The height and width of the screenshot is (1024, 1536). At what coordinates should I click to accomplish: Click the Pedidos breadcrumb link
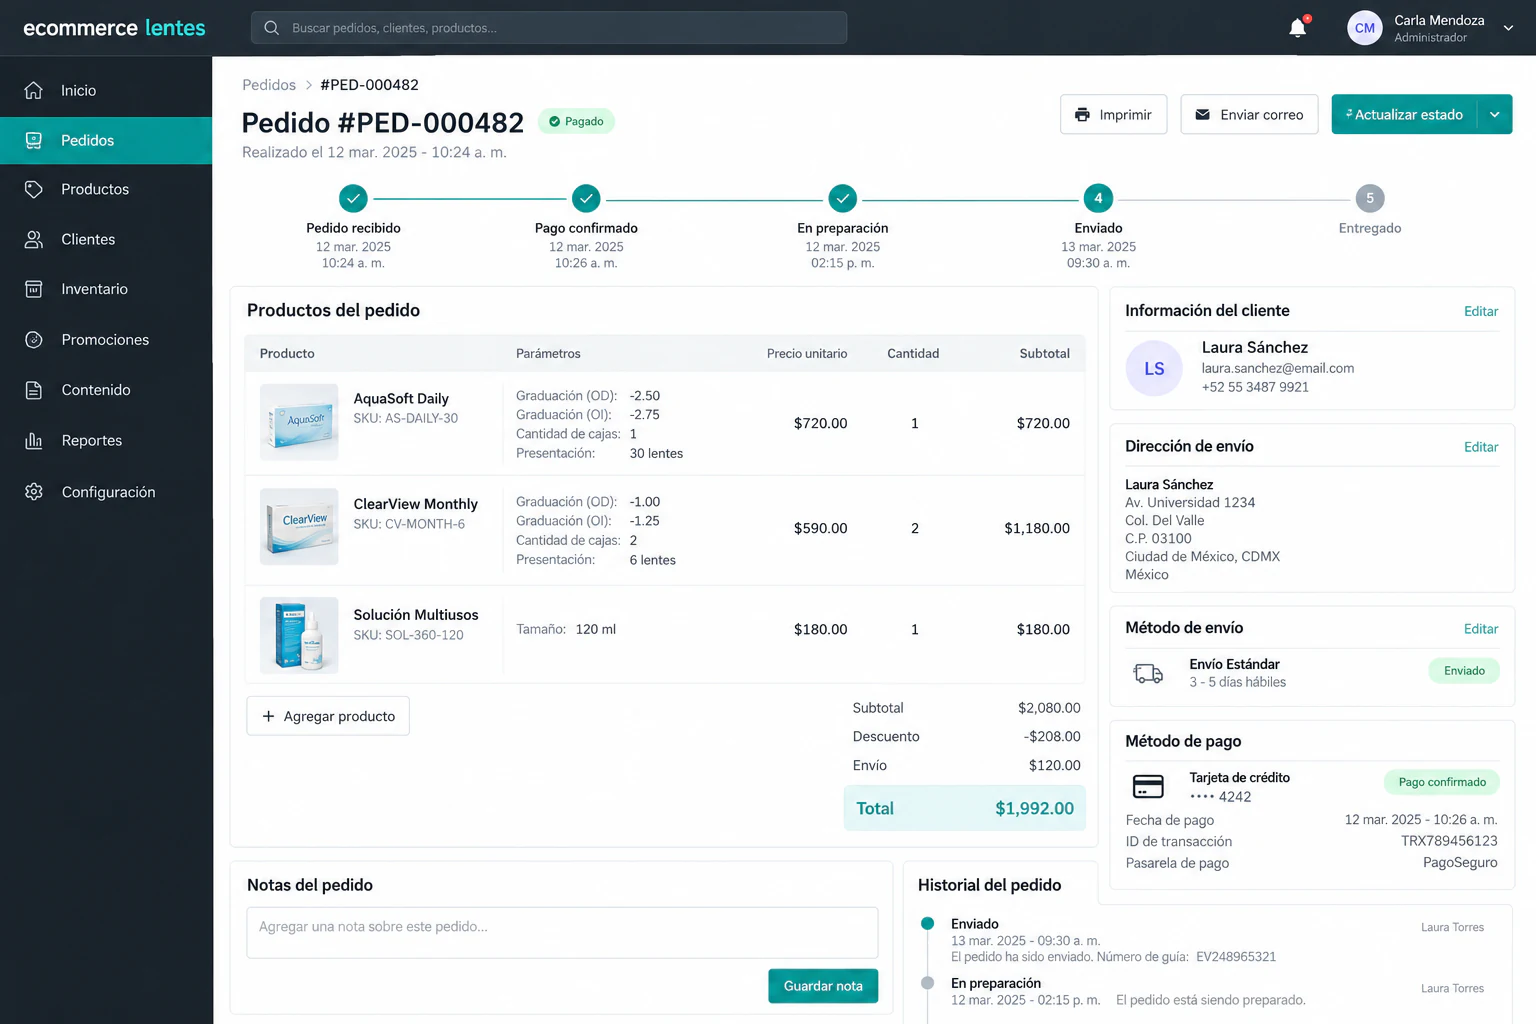[269, 85]
